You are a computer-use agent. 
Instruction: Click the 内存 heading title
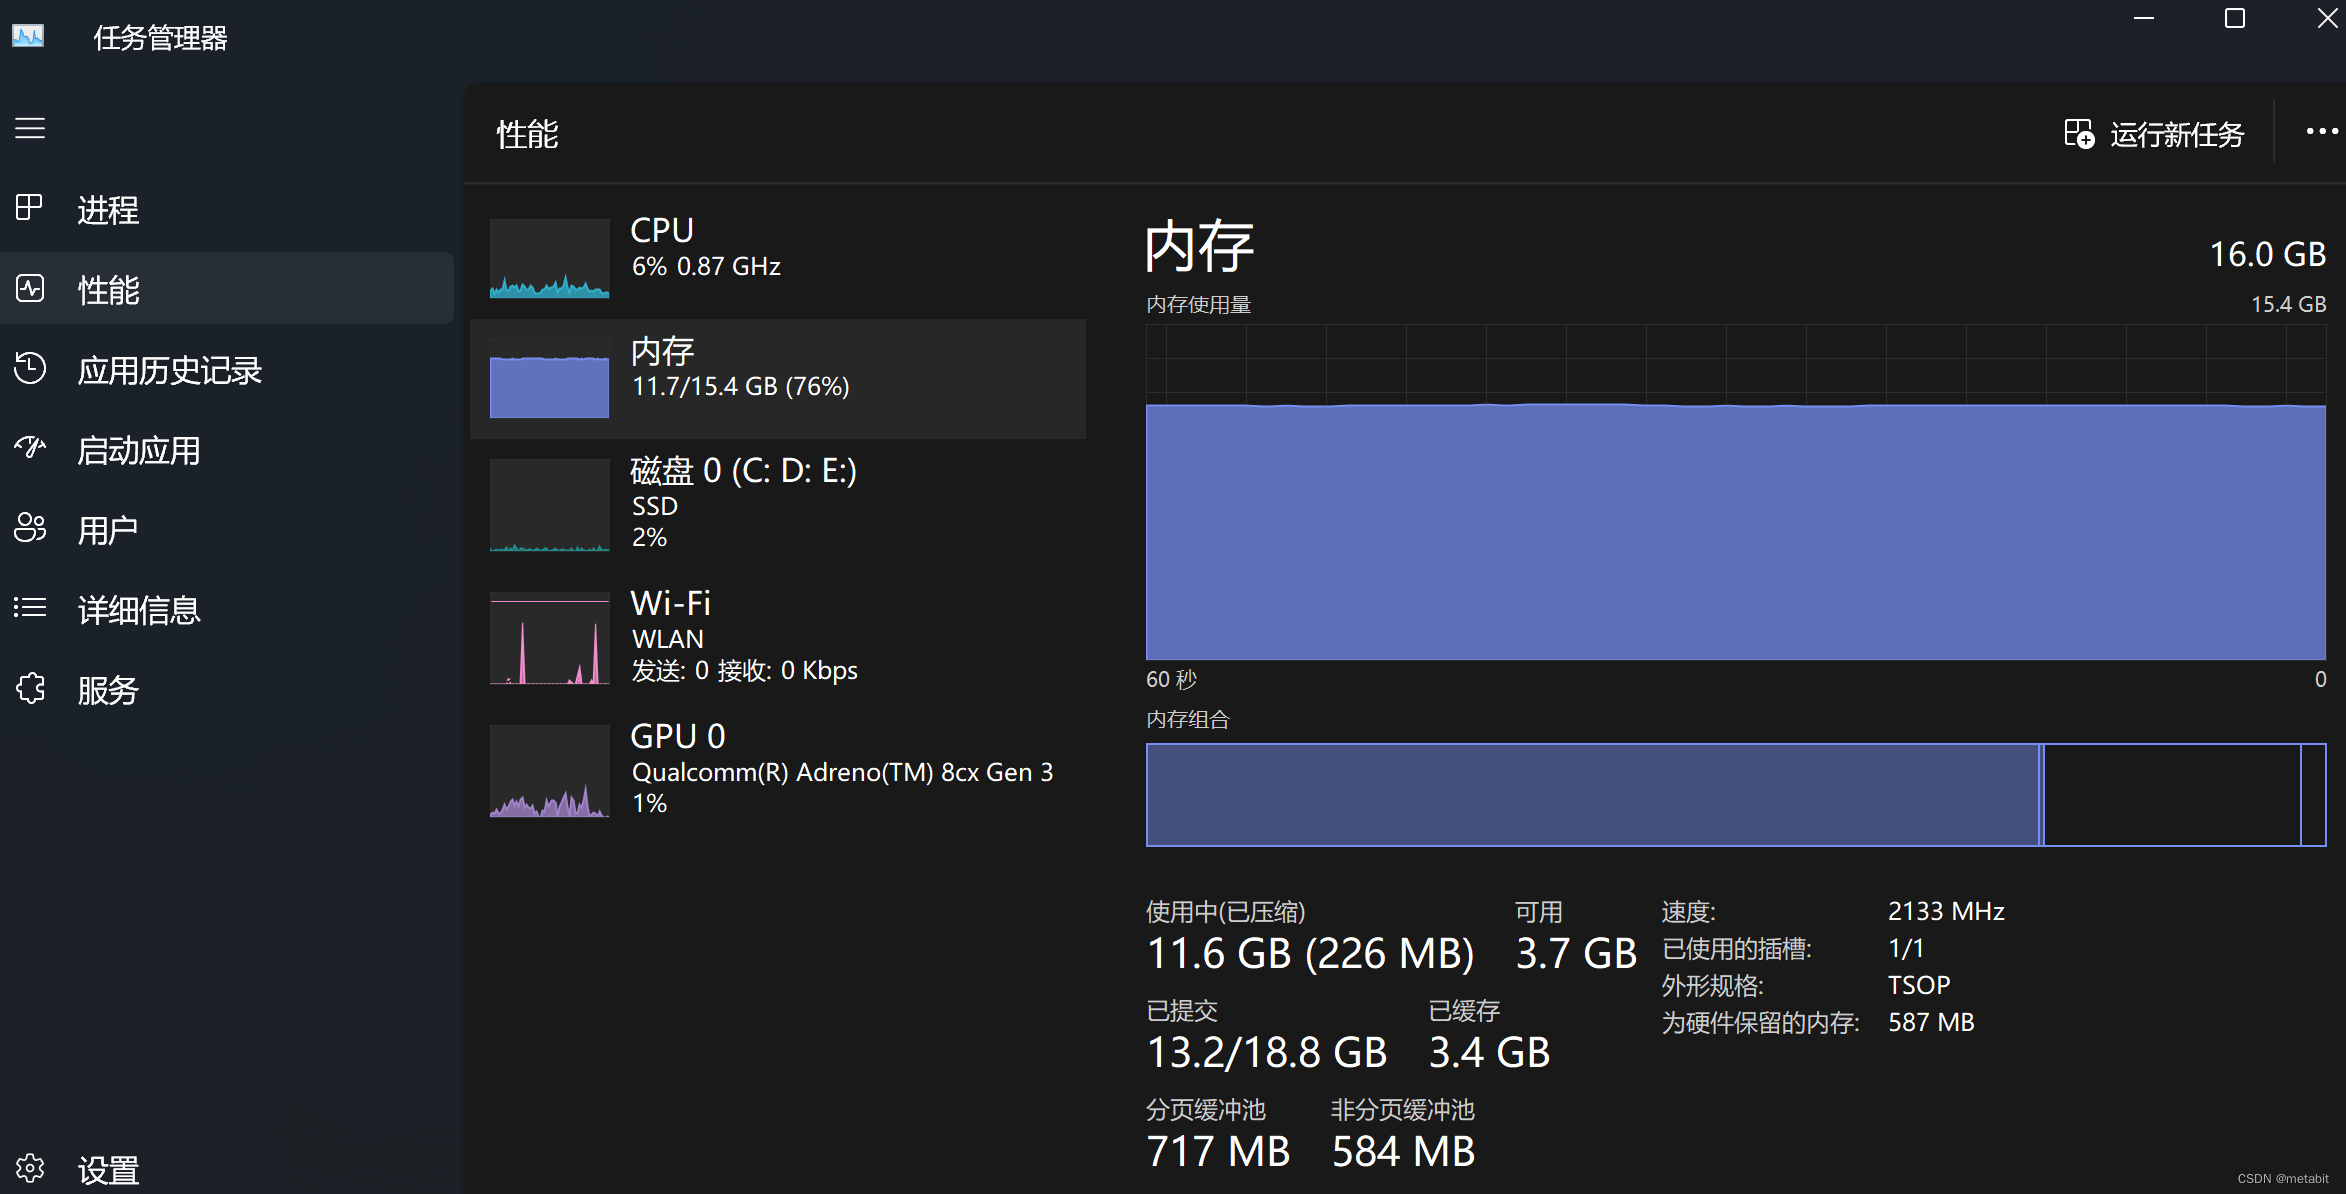click(x=1199, y=246)
